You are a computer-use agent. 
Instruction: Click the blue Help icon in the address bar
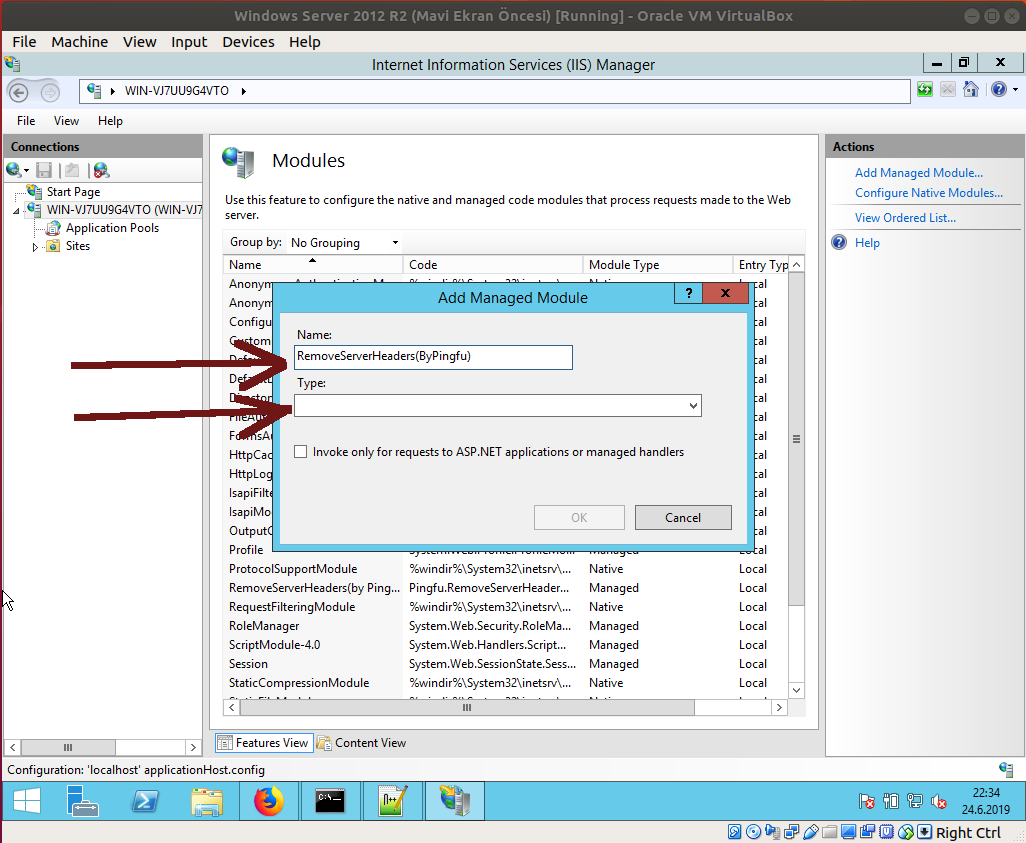click(999, 90)
